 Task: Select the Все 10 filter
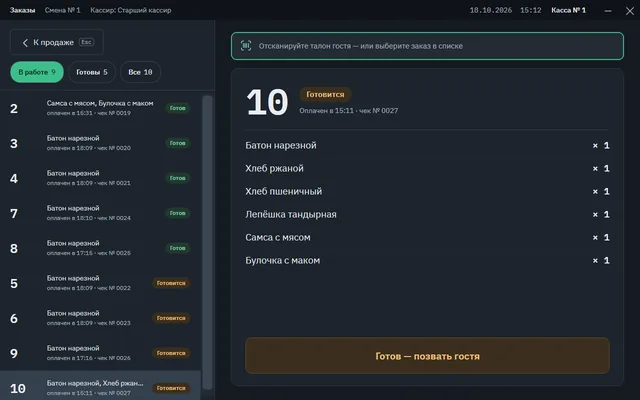140,72
